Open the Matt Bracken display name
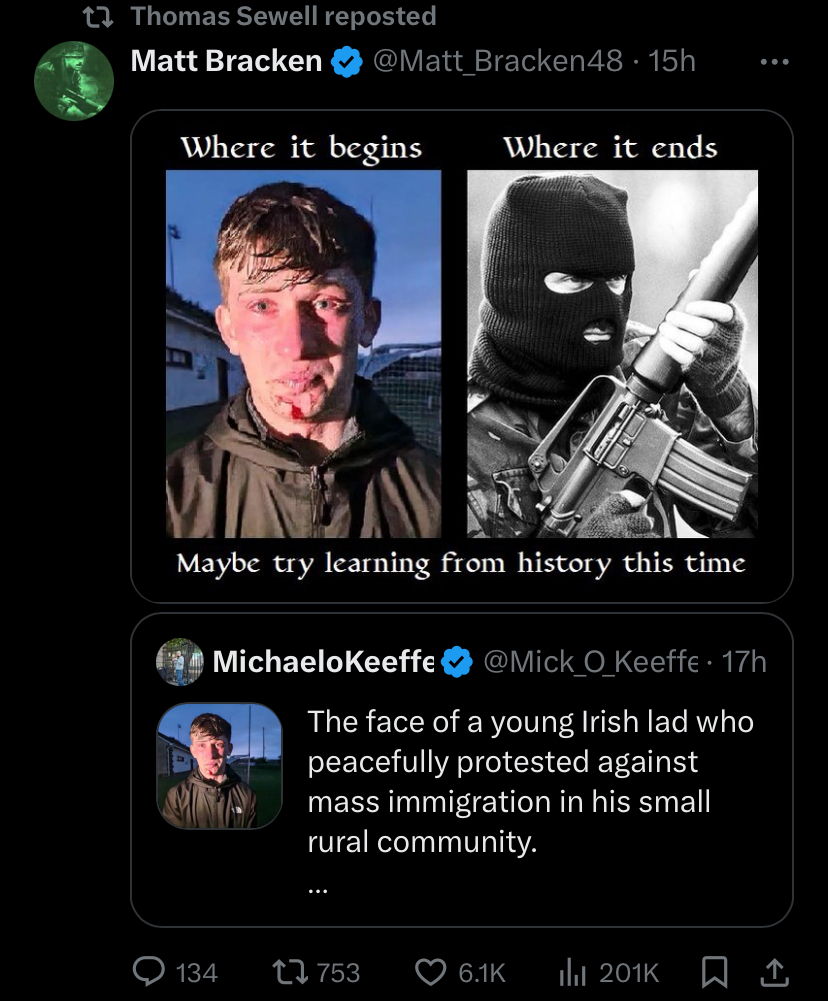 (227, 61)
